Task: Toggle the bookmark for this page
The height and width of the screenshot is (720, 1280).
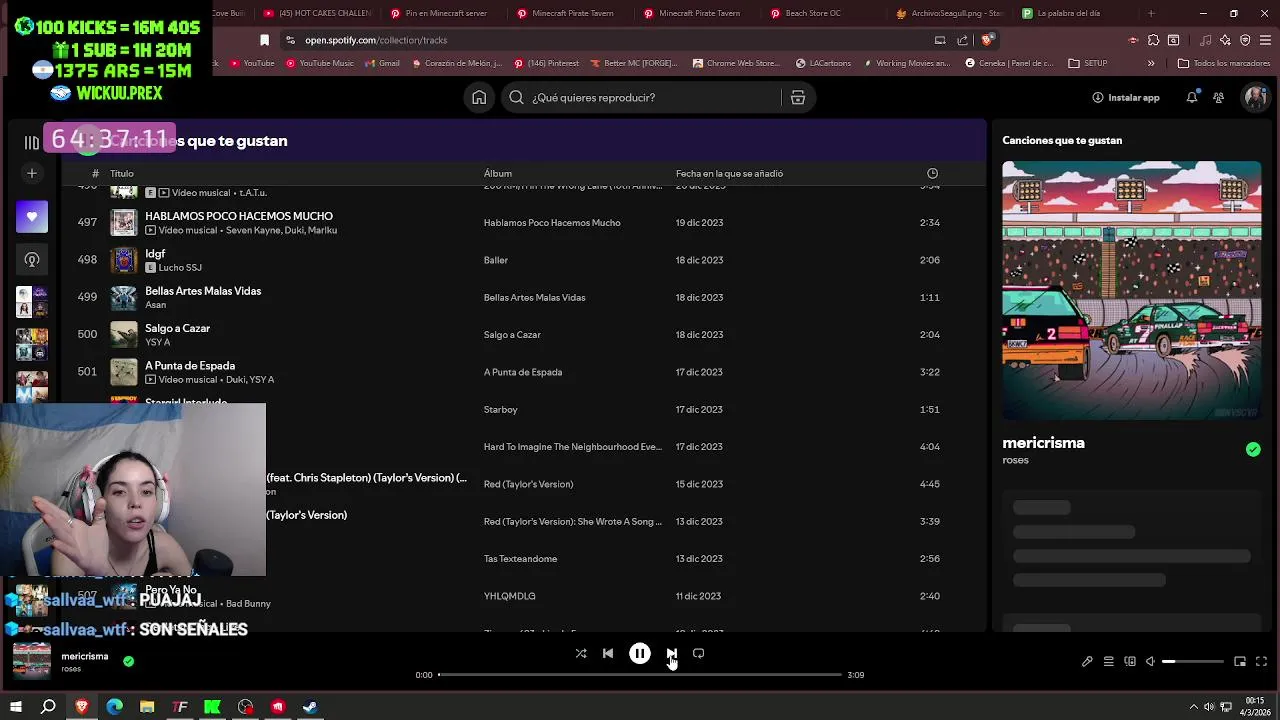Action: point(264,40)
